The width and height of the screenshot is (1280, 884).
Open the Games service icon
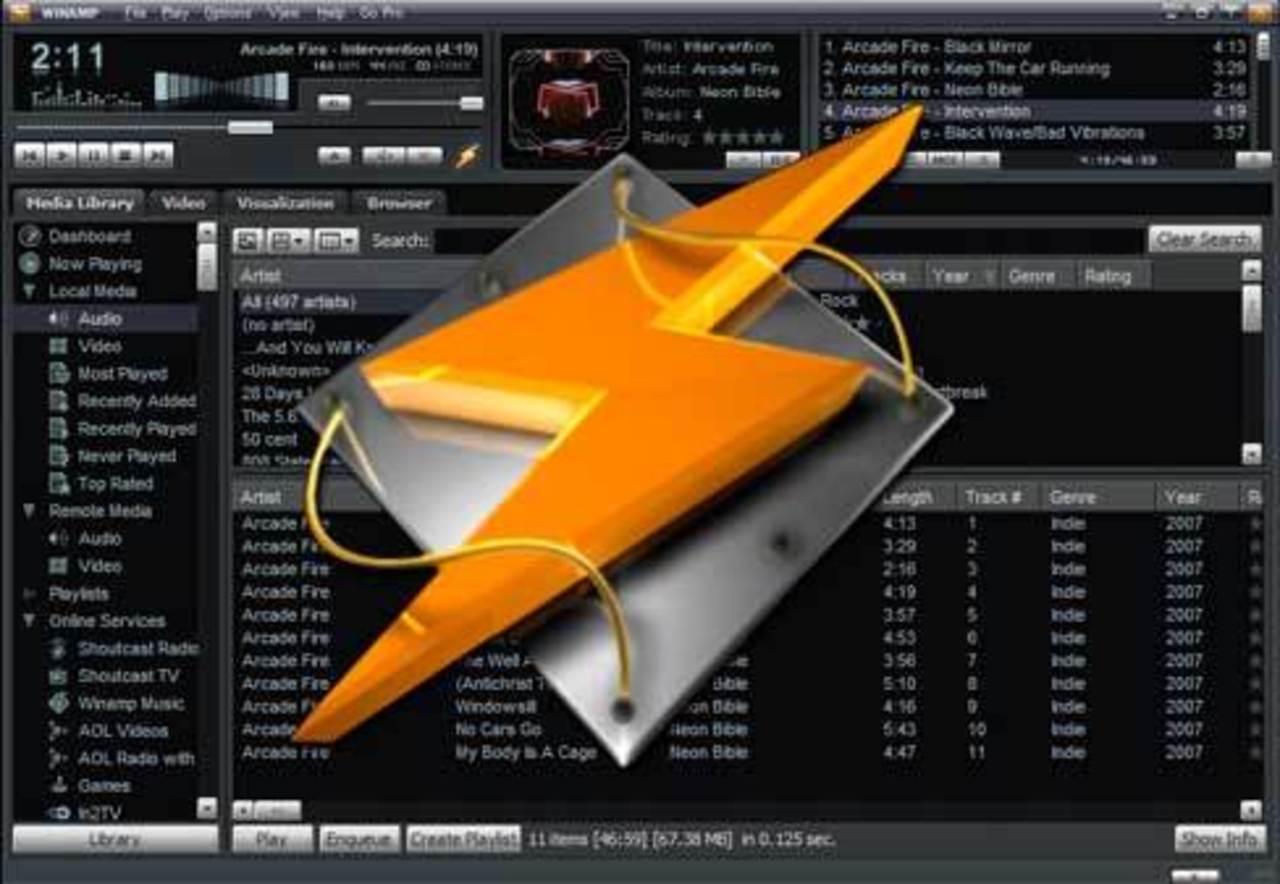coord(59,786)
